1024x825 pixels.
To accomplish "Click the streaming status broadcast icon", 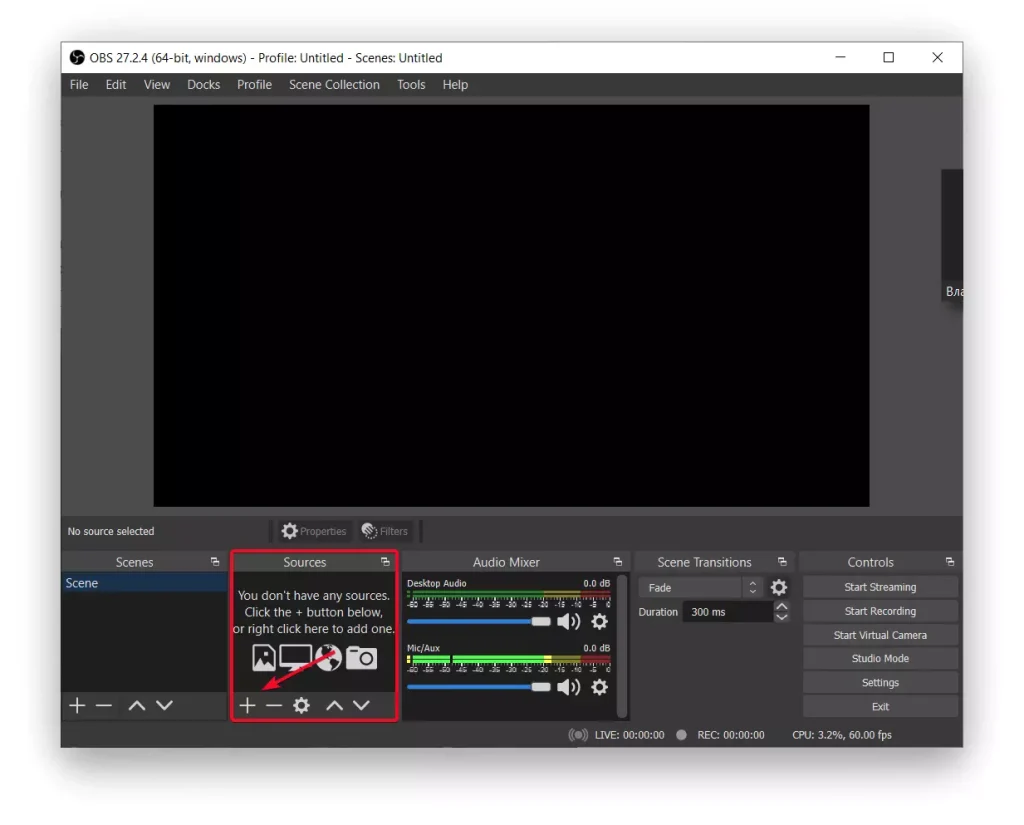I will 578,735.
